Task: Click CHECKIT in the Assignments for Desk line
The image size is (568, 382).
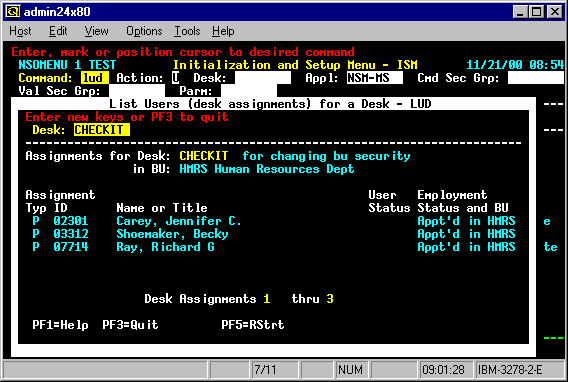Action: click(204, 156)
